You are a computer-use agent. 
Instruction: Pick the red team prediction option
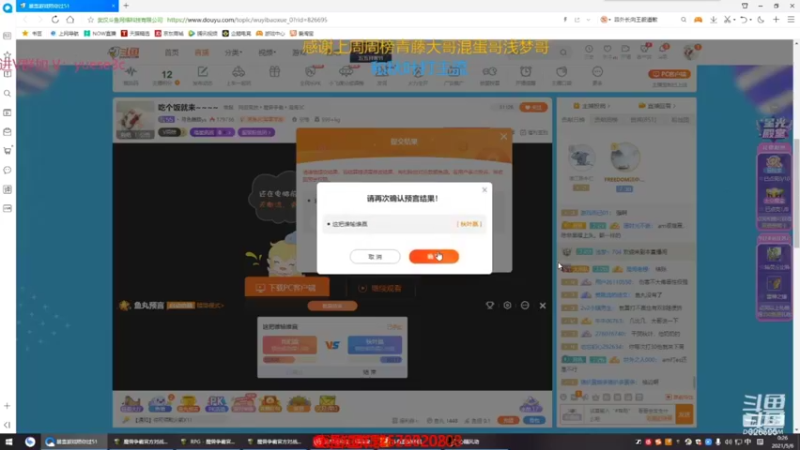[x=290, y=345]
